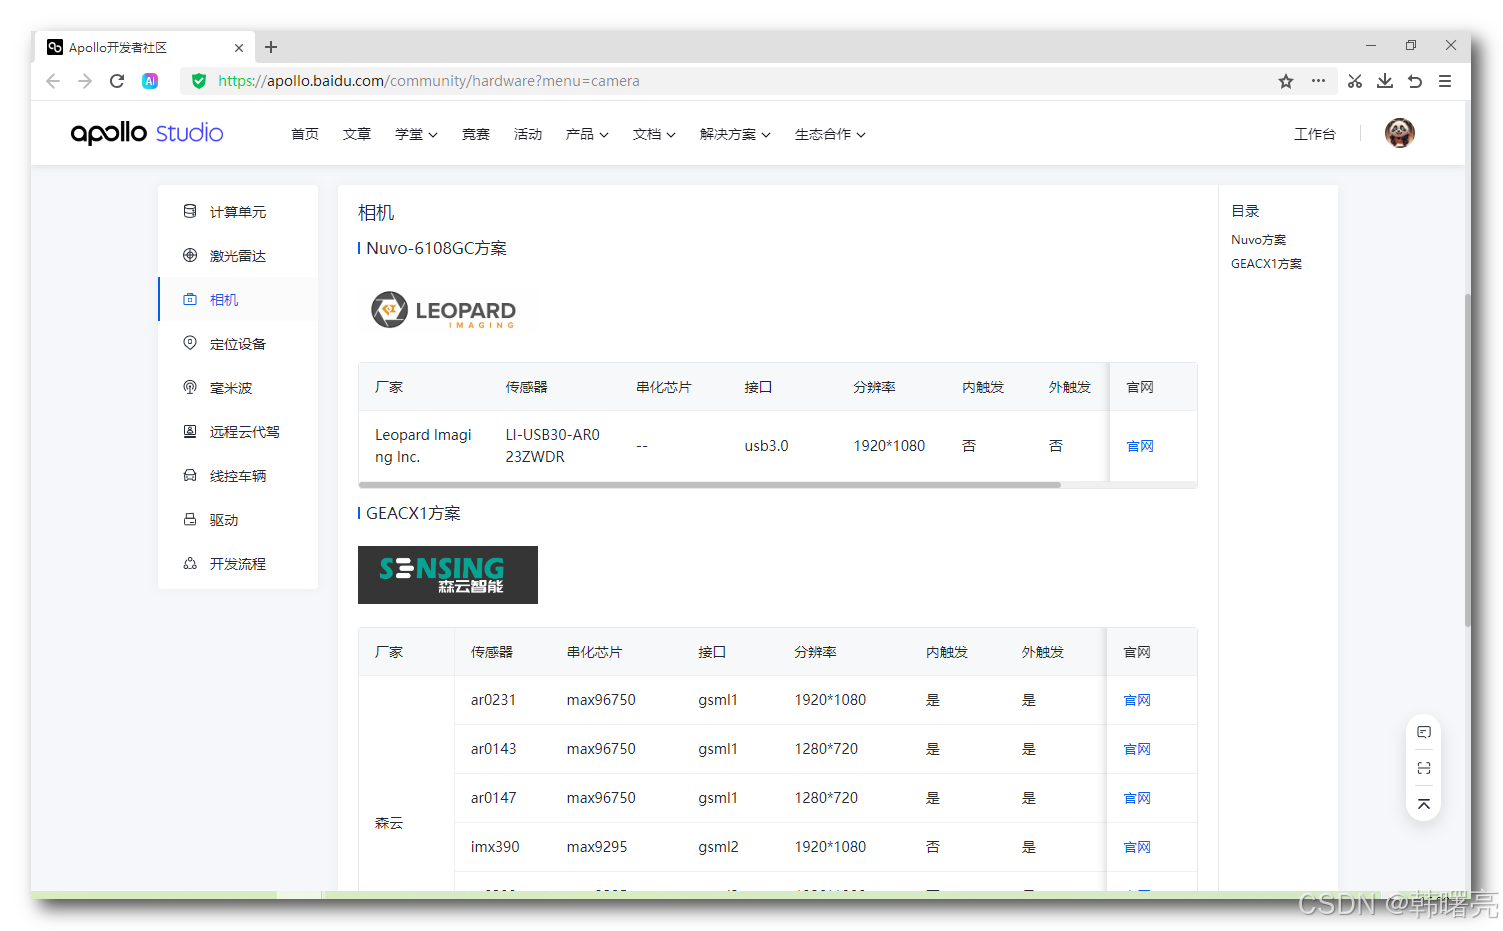The image size is (1503, 931).
Task: Open the 首页 nav item
Action: click(305, 134)
